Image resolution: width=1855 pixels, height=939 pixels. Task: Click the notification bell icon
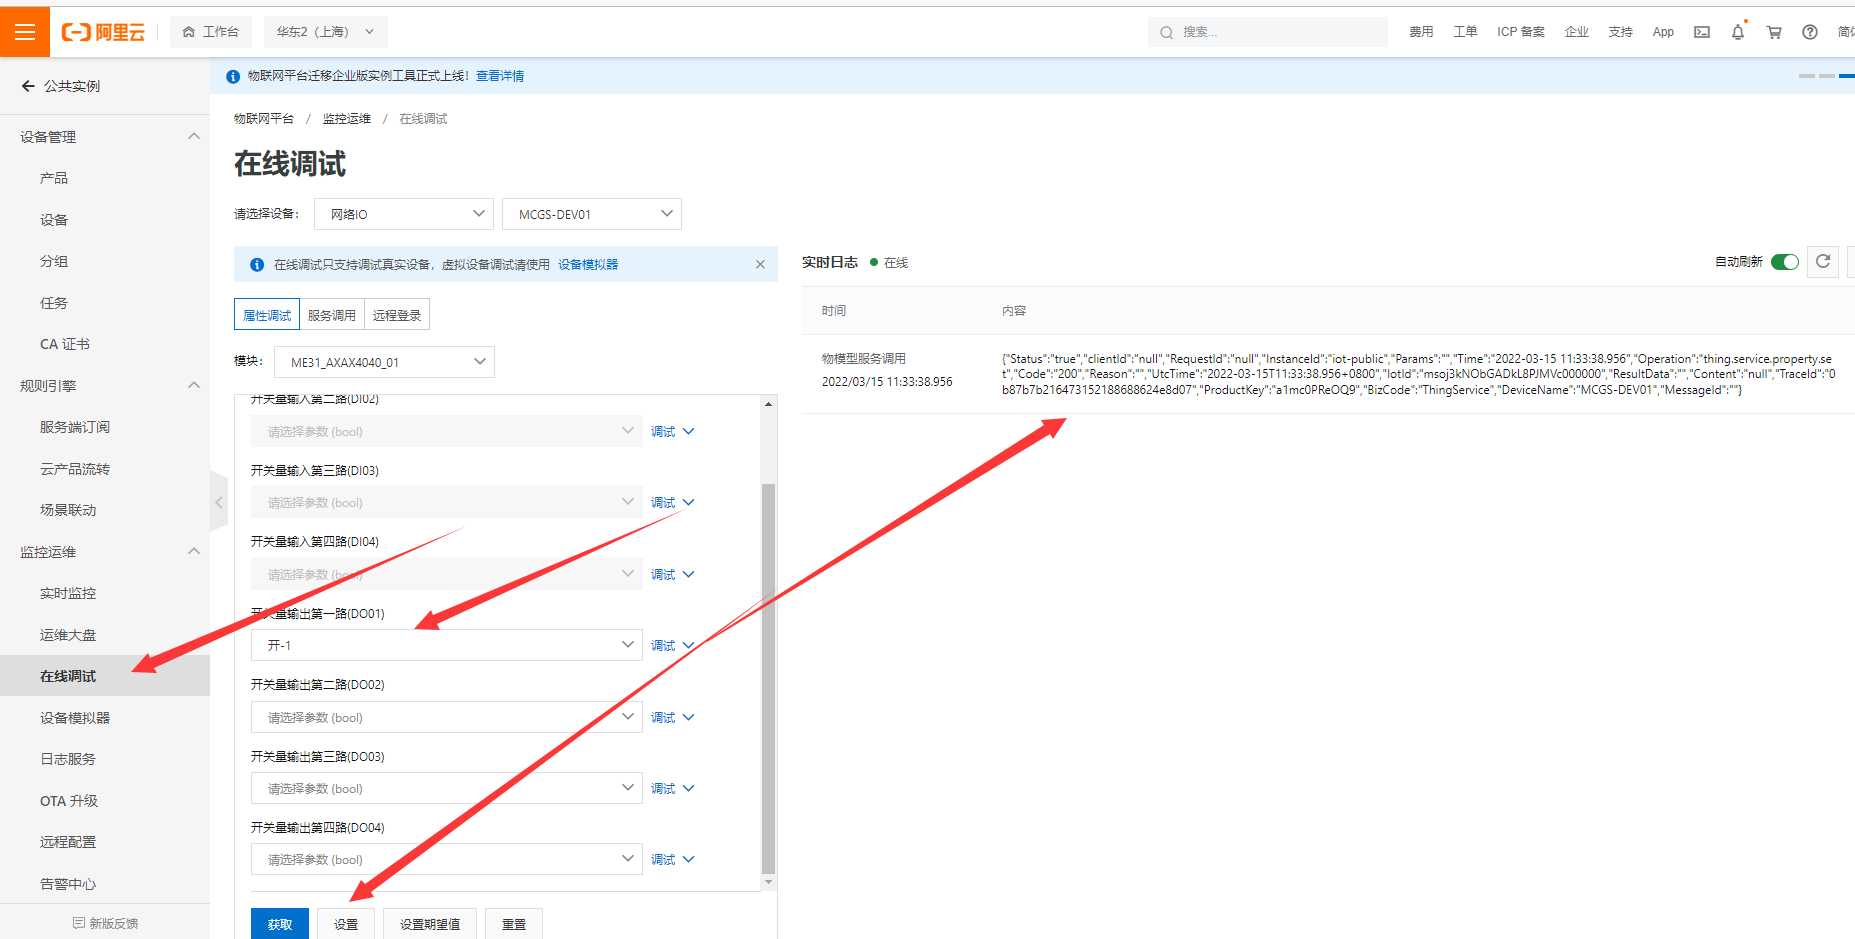tap(1738, 32)
